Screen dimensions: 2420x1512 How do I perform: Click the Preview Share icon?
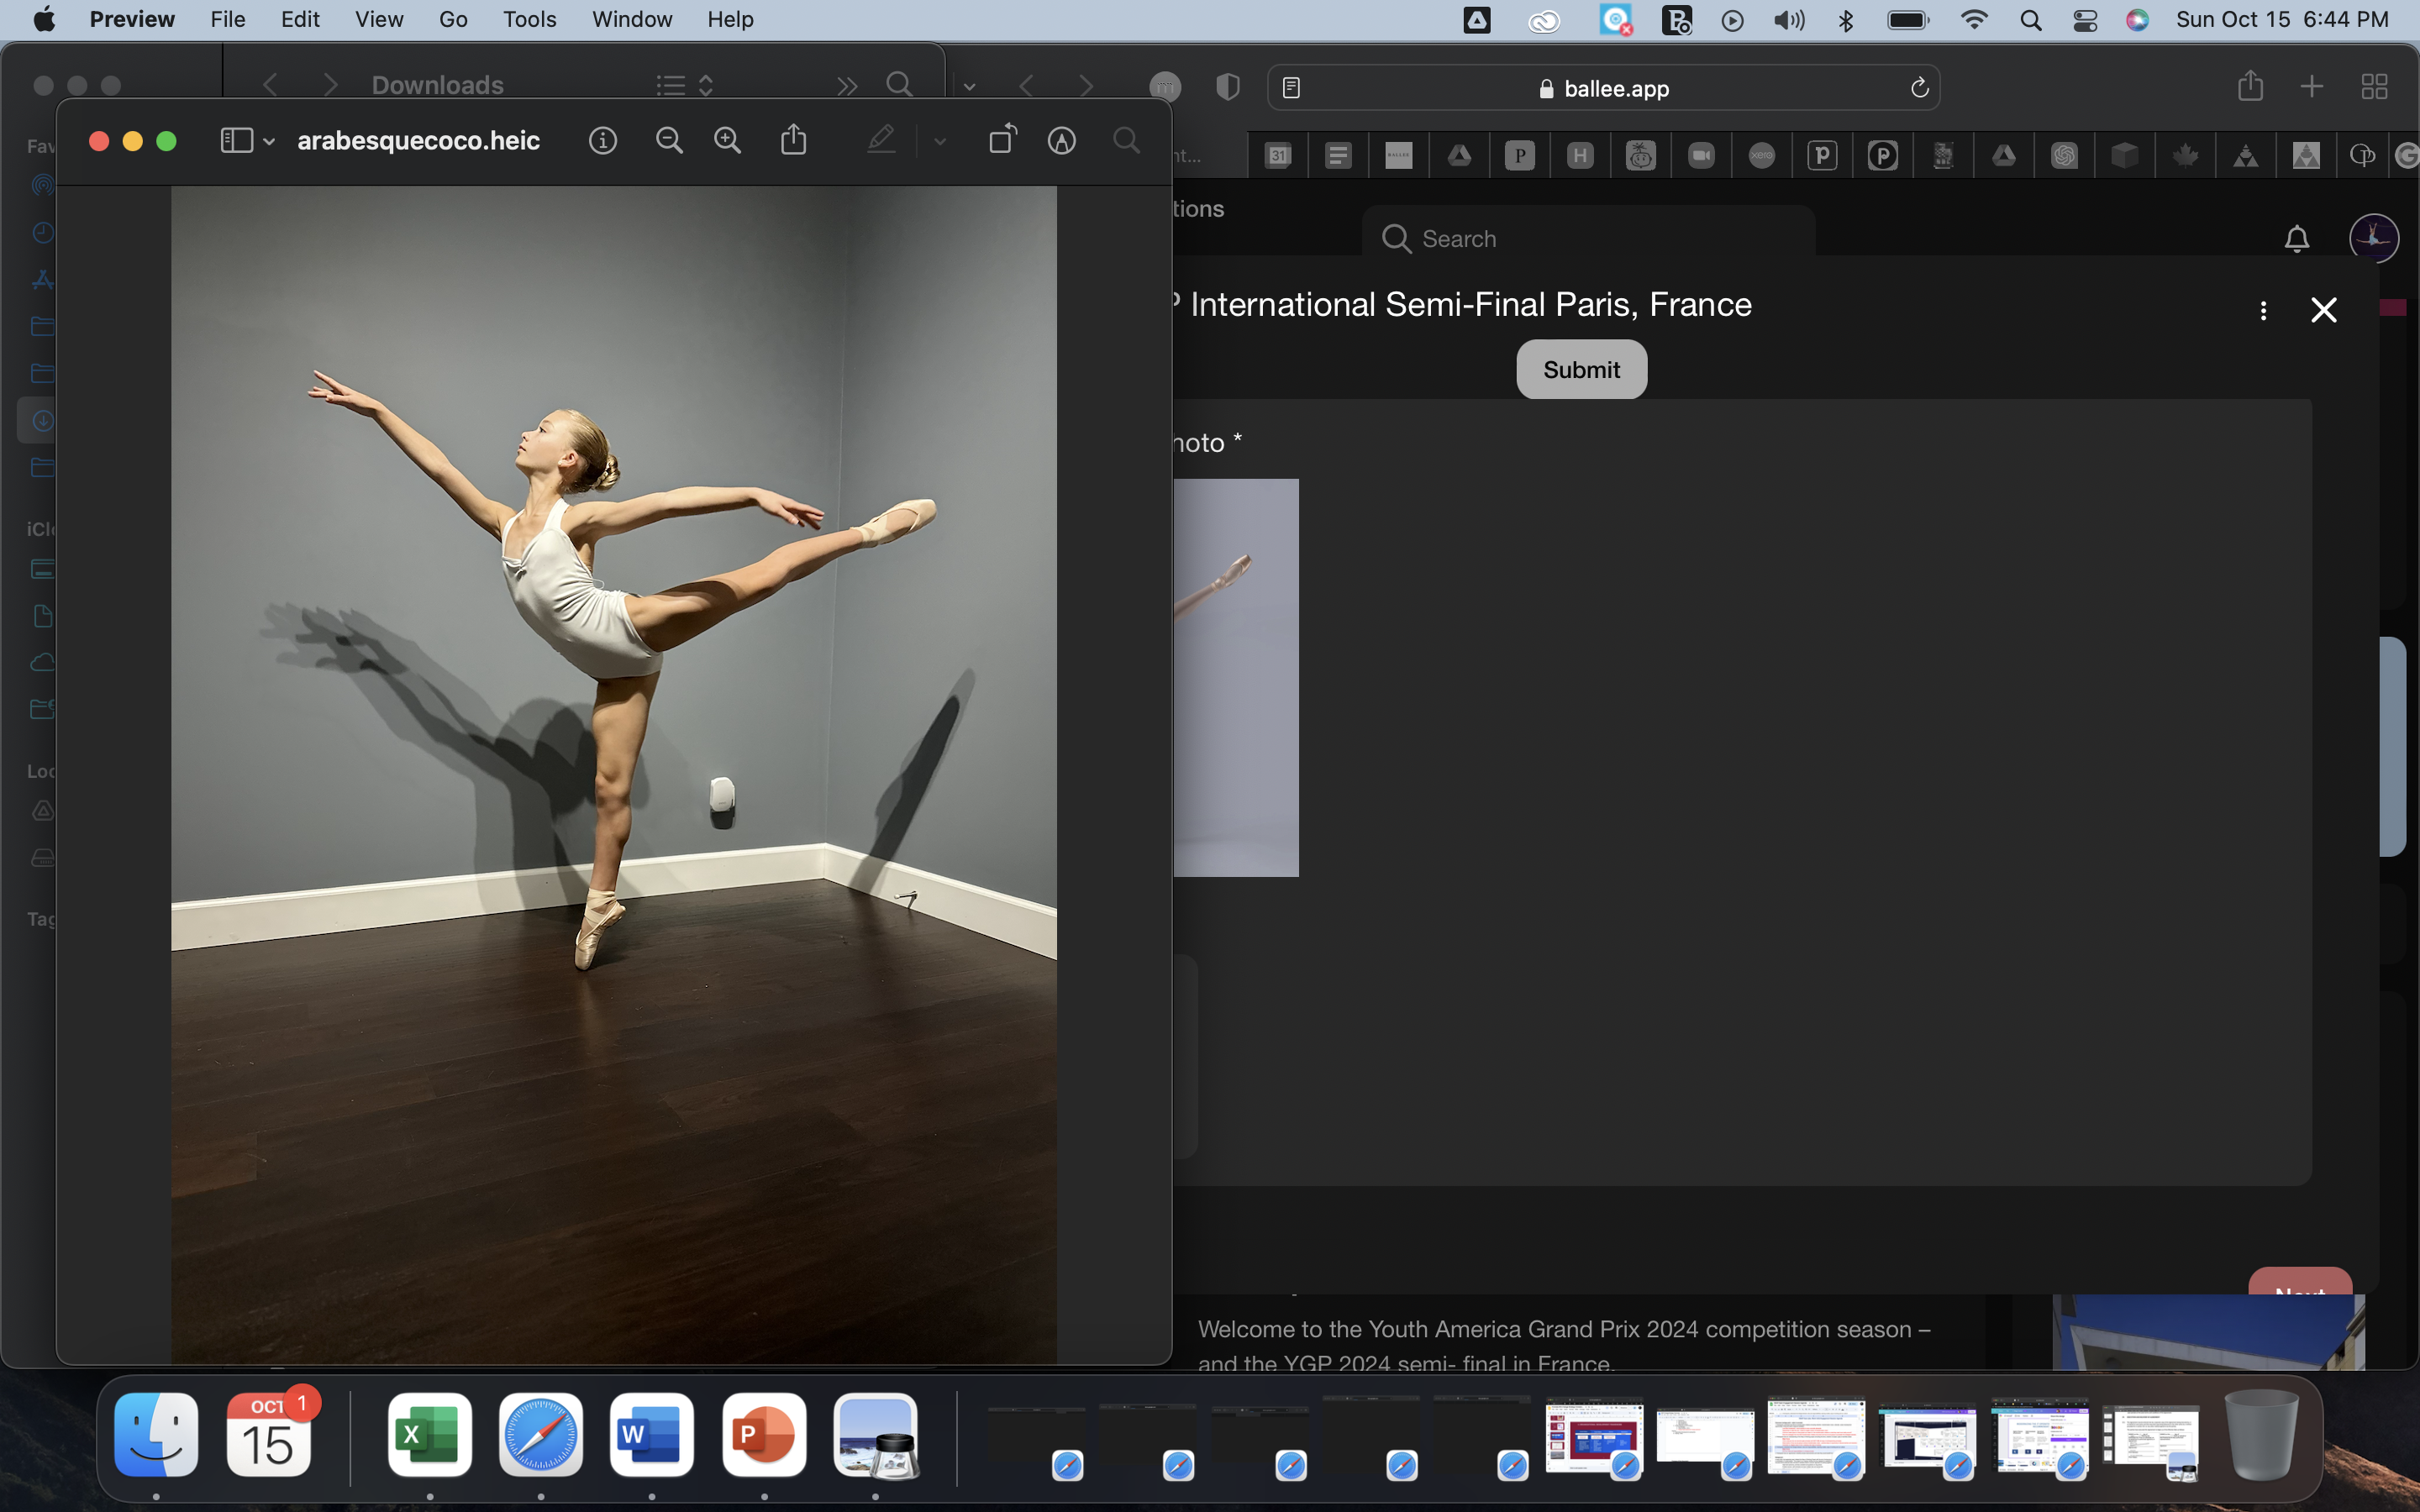[793, 141]
